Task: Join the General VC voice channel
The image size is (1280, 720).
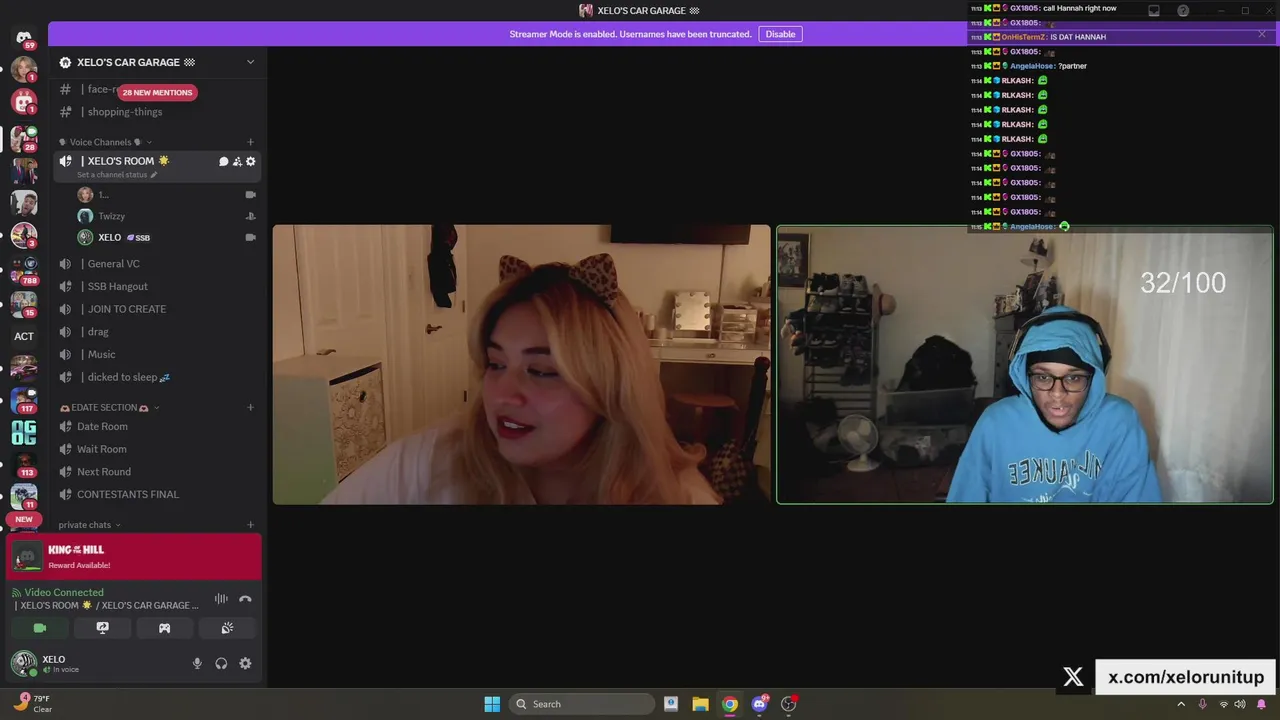Action: [157, 264]
